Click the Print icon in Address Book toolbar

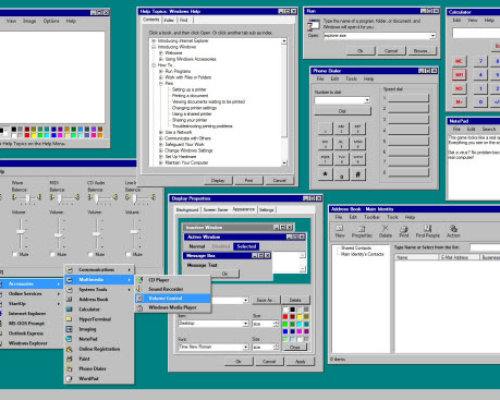click(x=404, y=231)
